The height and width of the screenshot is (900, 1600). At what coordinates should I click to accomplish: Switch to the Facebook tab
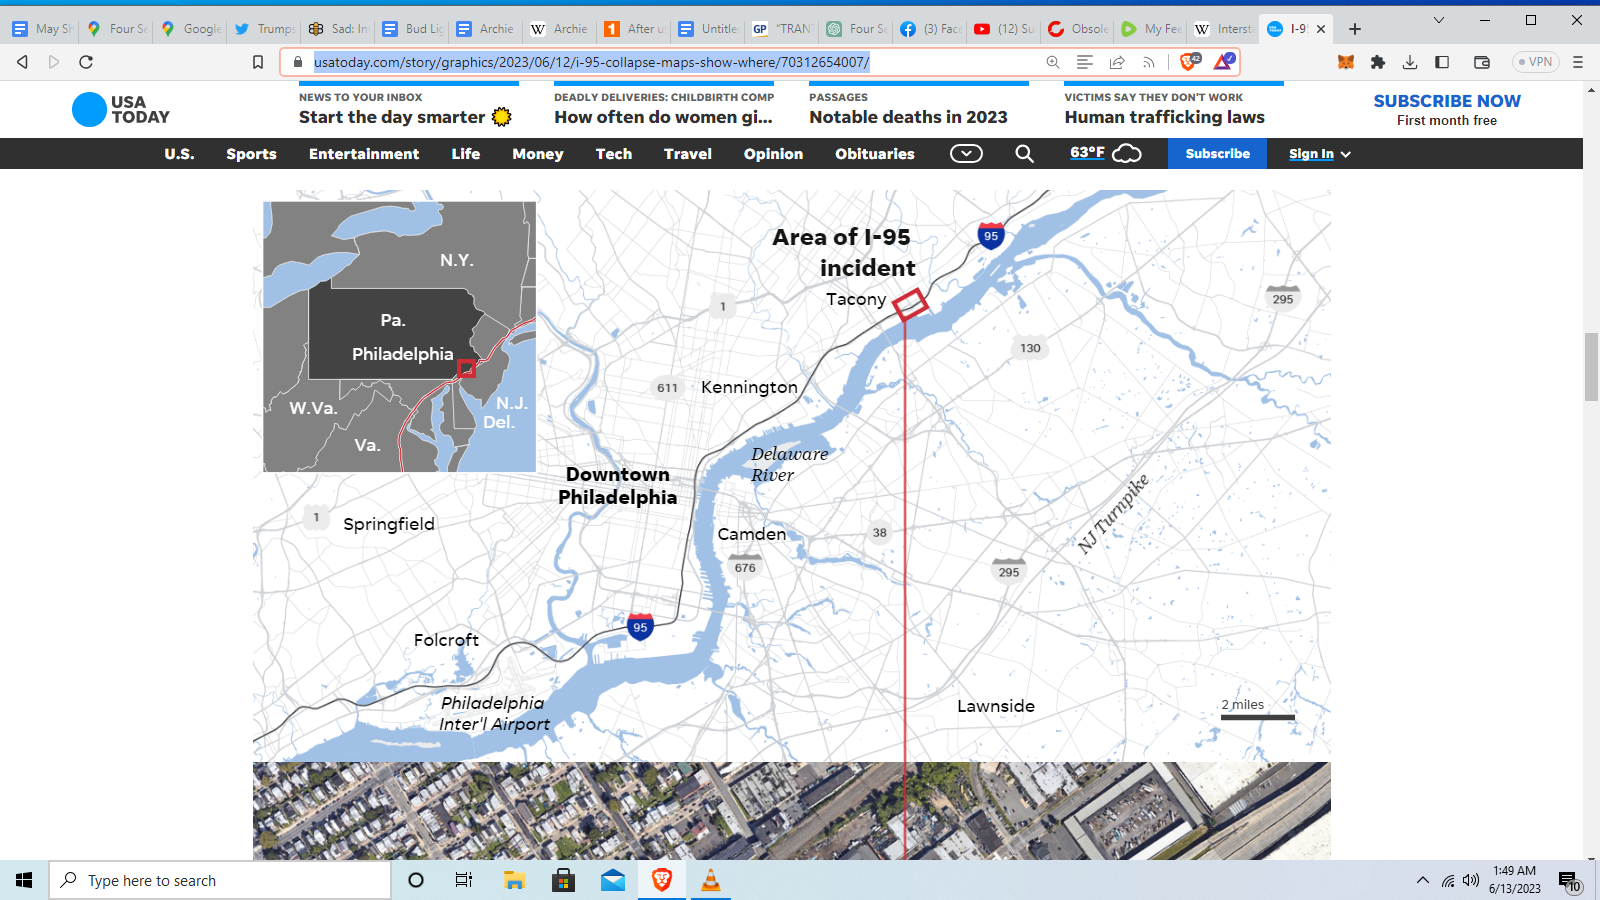click(x=931, y=29)
